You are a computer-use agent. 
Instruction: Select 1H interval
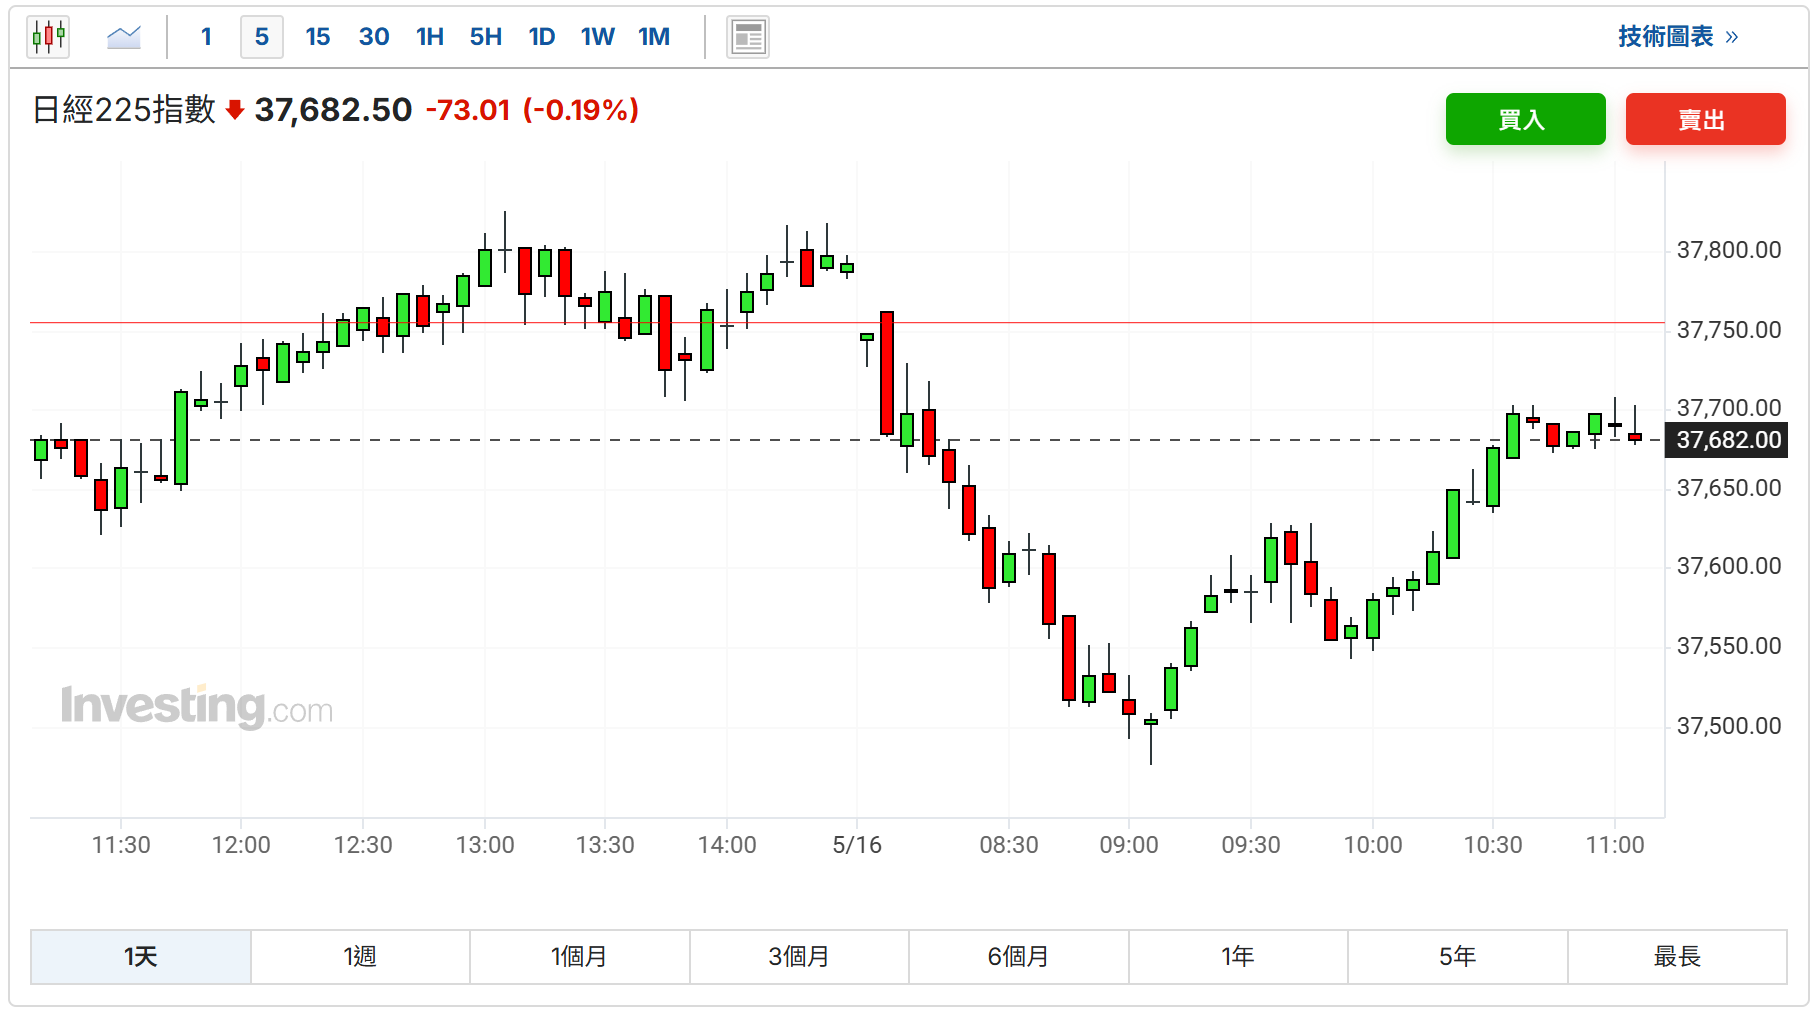coord(430,37)
